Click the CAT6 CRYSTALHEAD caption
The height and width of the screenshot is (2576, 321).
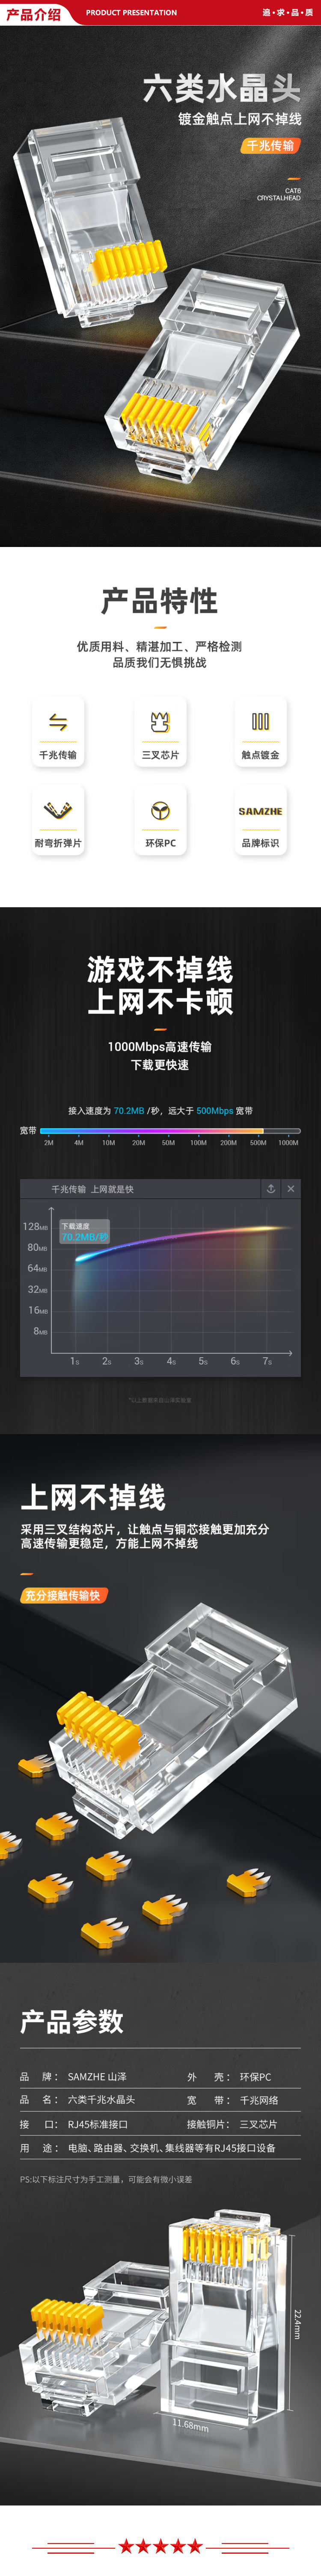click(279, 194)
